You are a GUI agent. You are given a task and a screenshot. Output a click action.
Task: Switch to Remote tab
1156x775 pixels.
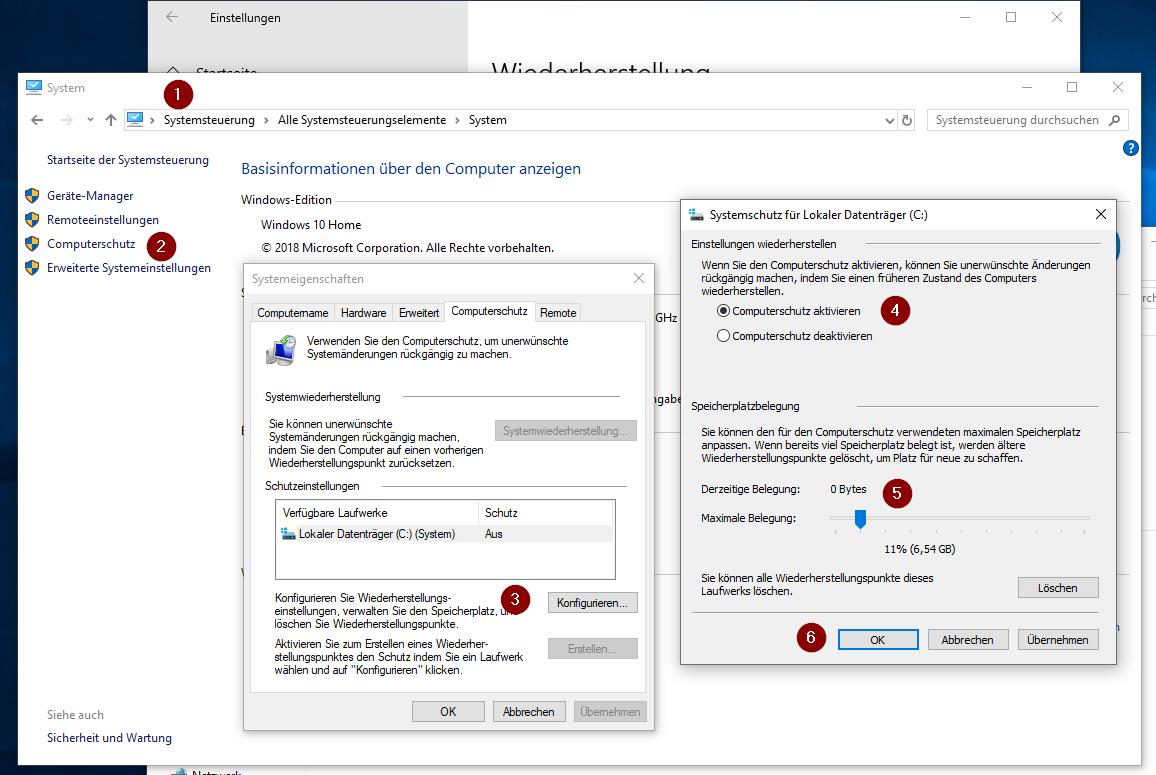coord(557,313)
